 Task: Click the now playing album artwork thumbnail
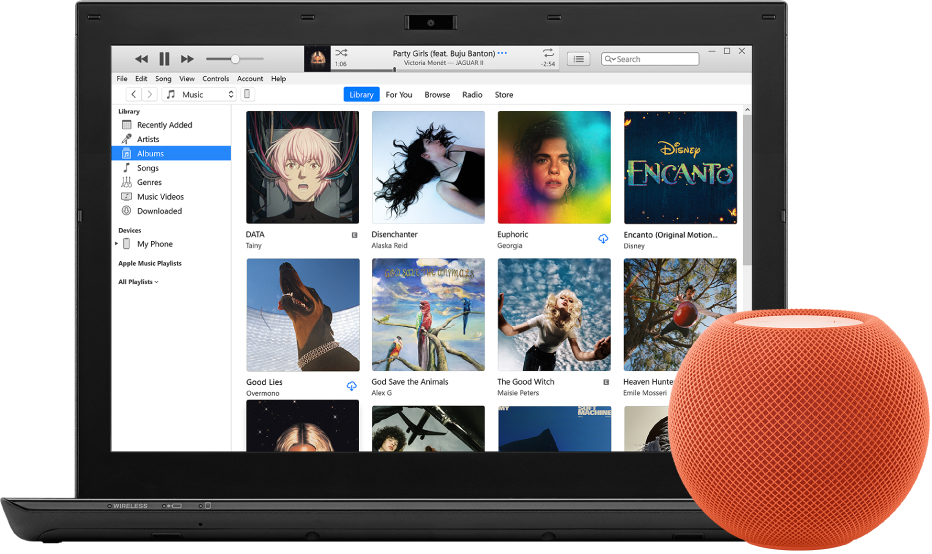pos(317,58)
